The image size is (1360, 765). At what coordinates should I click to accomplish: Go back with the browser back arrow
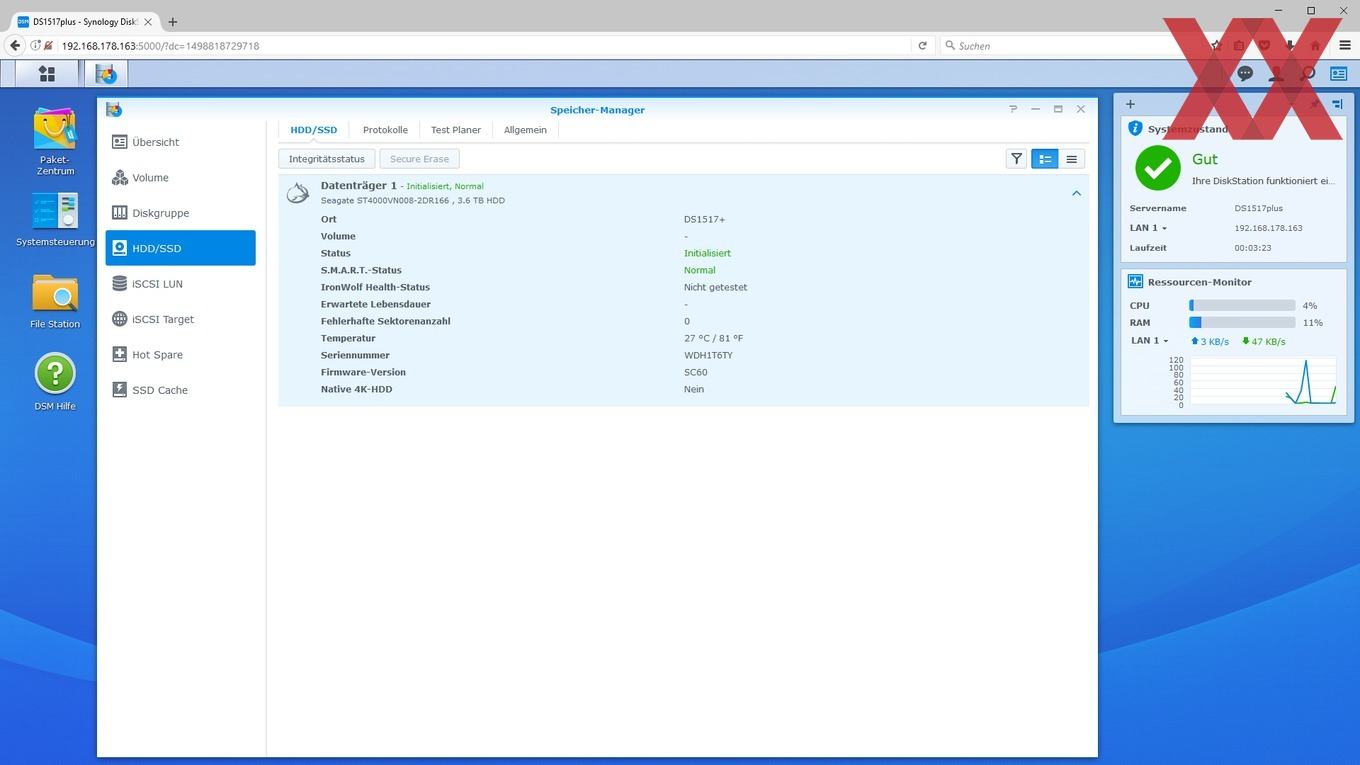tap(15, 45)
